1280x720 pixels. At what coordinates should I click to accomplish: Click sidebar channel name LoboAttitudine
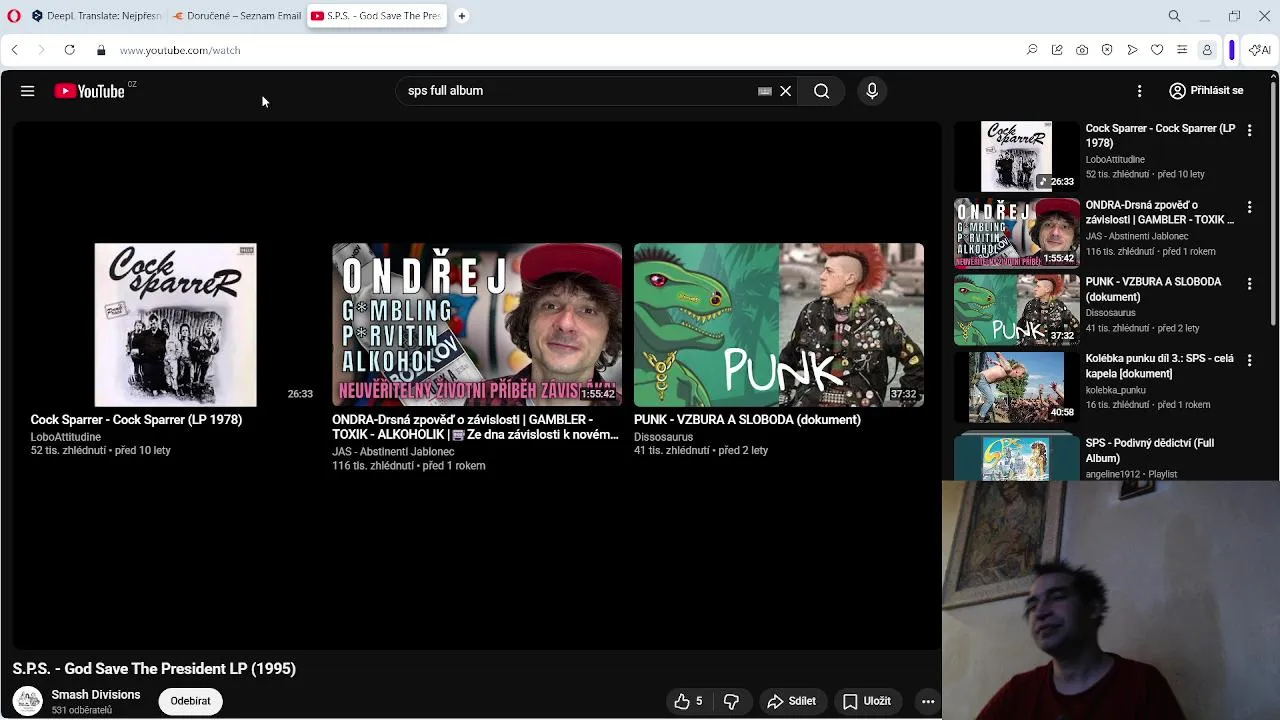pyautogui.click(x=1115, y=159)
